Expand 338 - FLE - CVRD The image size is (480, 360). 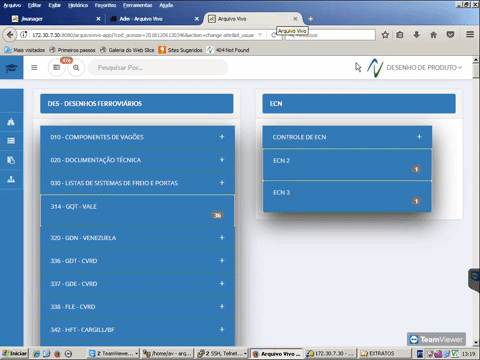(x=222, y=307)
